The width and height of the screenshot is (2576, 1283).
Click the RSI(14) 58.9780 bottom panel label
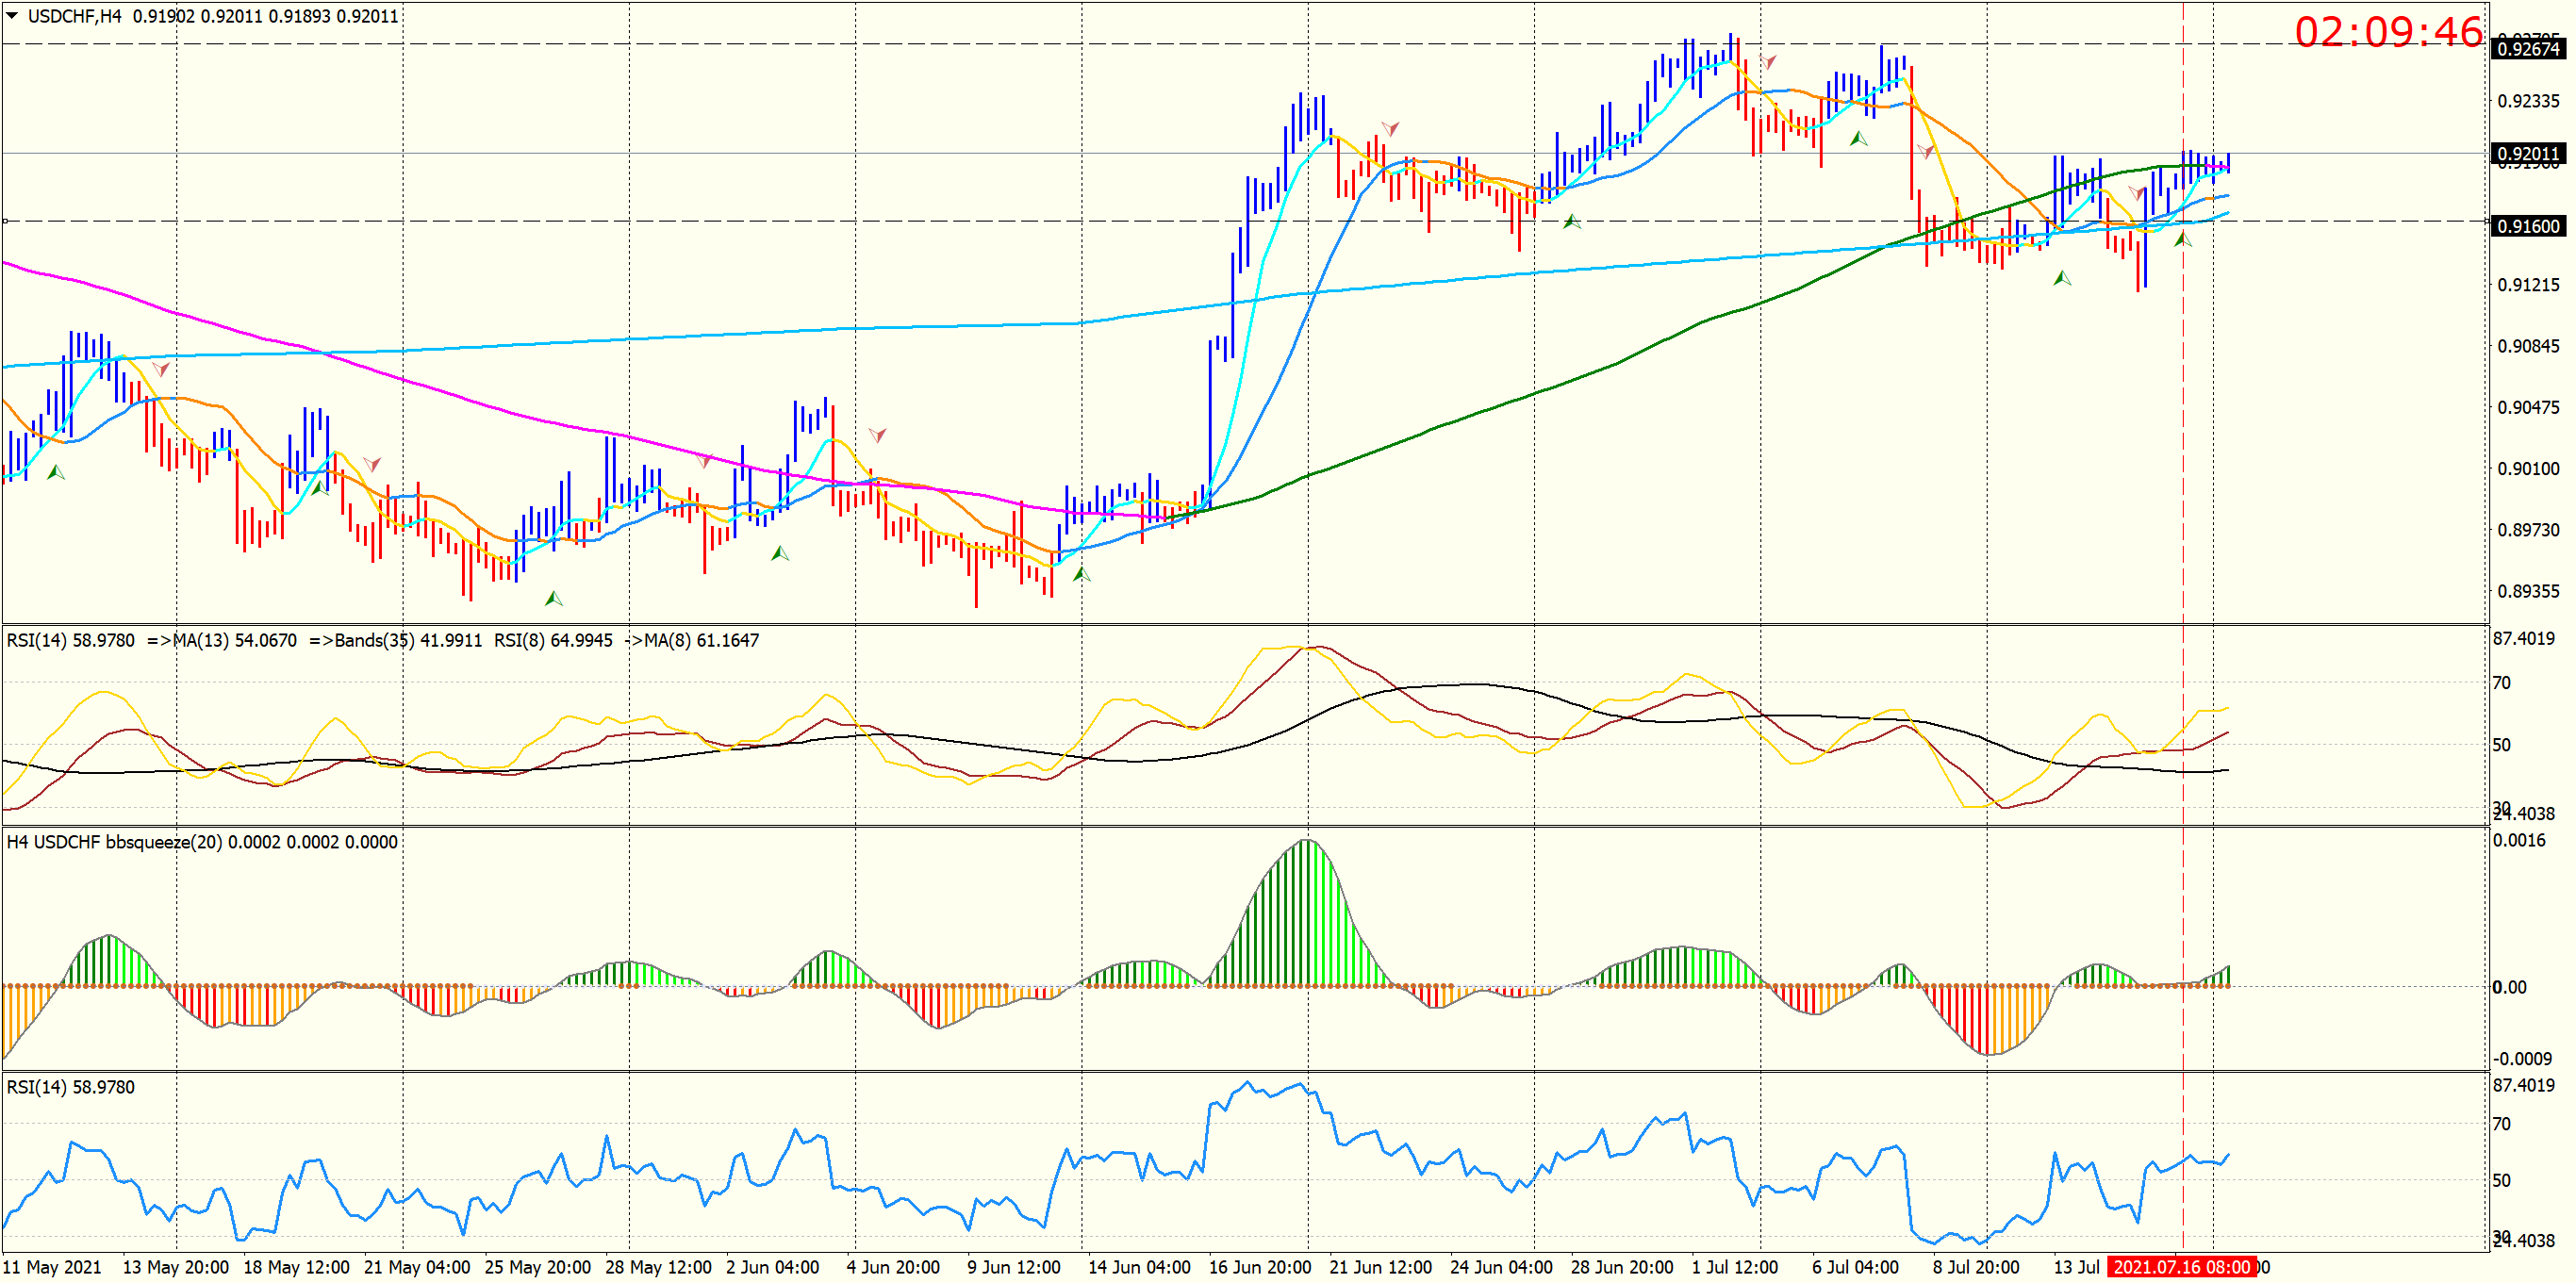70,1087
